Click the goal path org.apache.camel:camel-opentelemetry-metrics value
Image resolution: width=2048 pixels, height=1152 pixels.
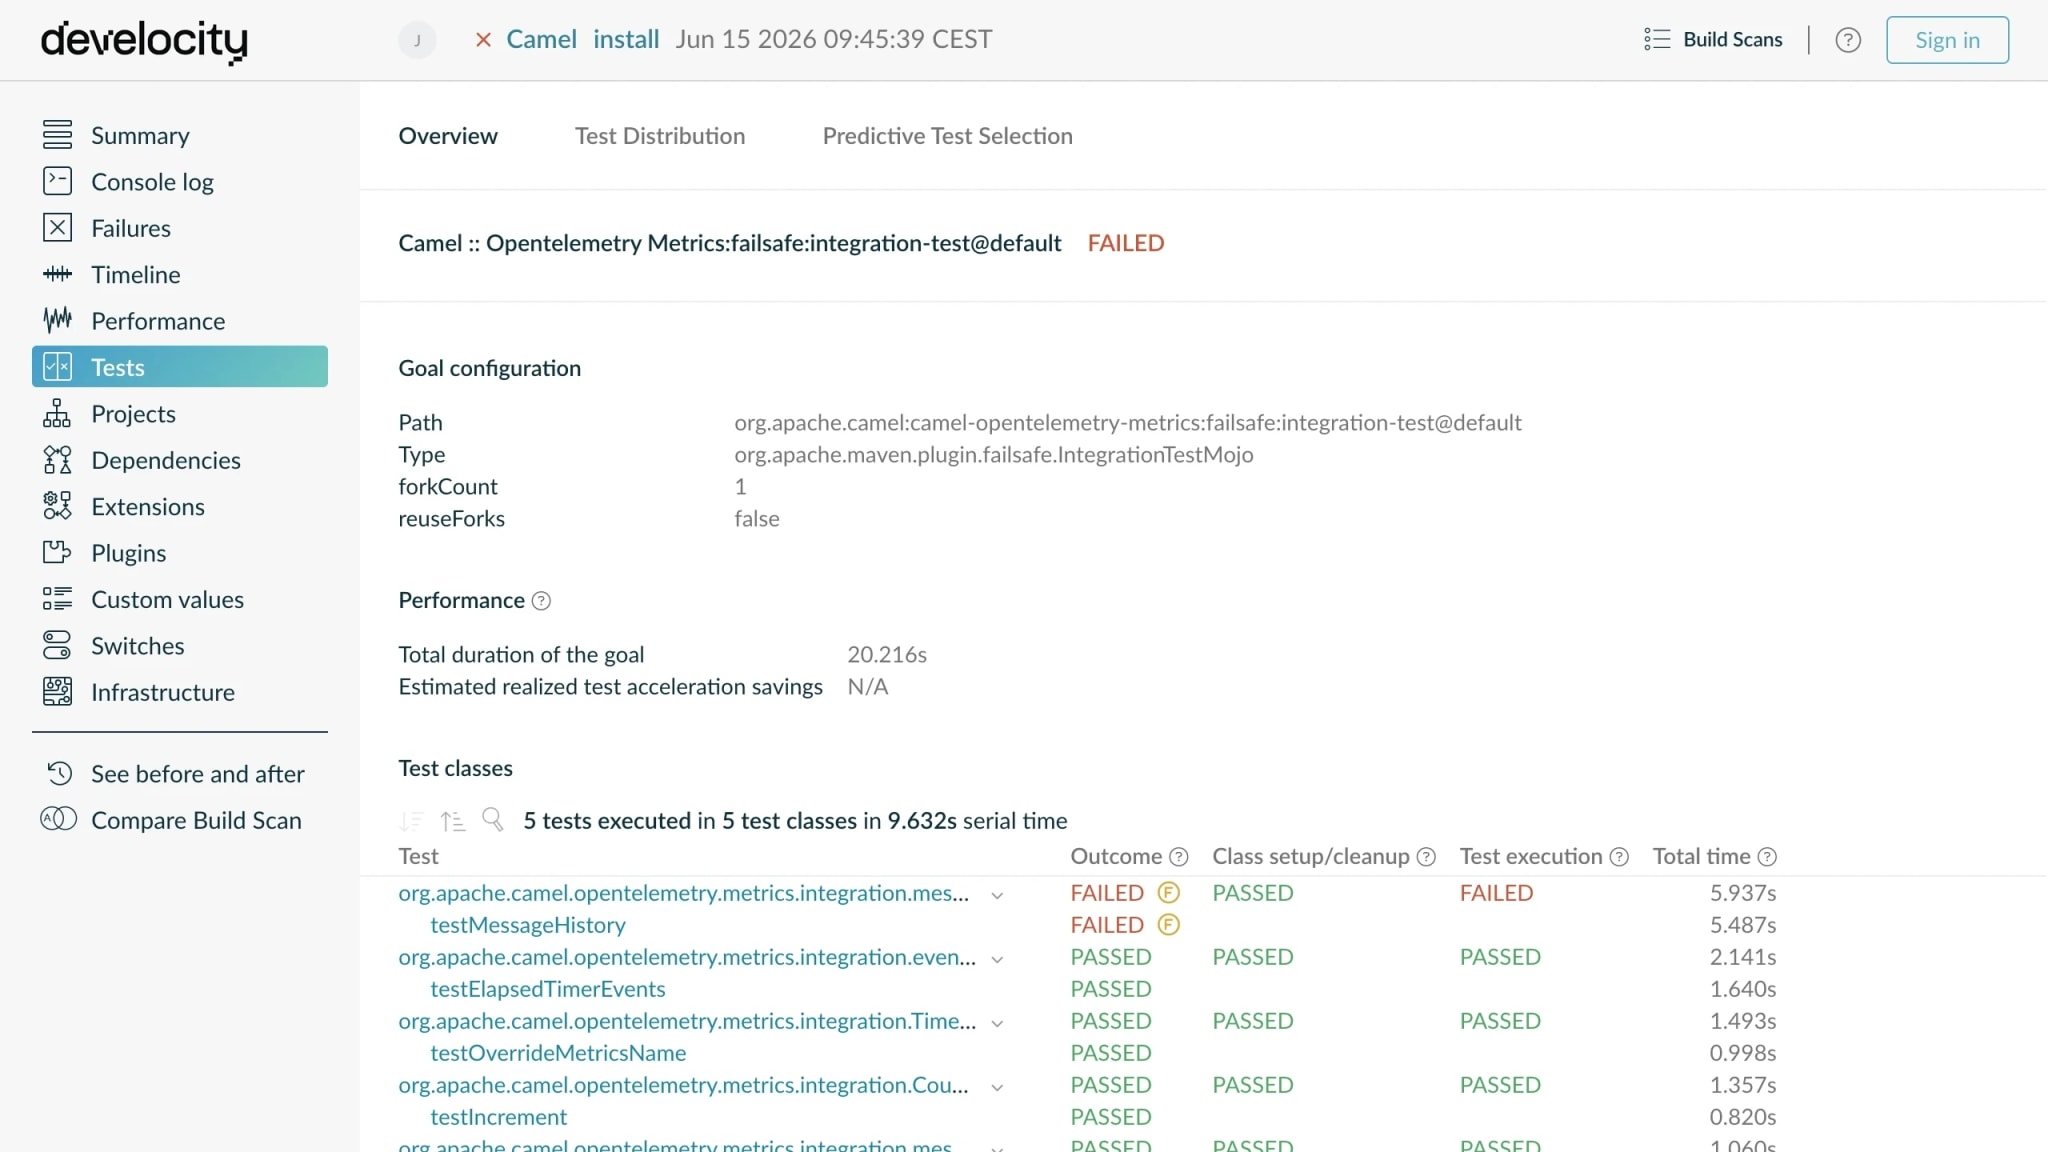point(1128,422)
